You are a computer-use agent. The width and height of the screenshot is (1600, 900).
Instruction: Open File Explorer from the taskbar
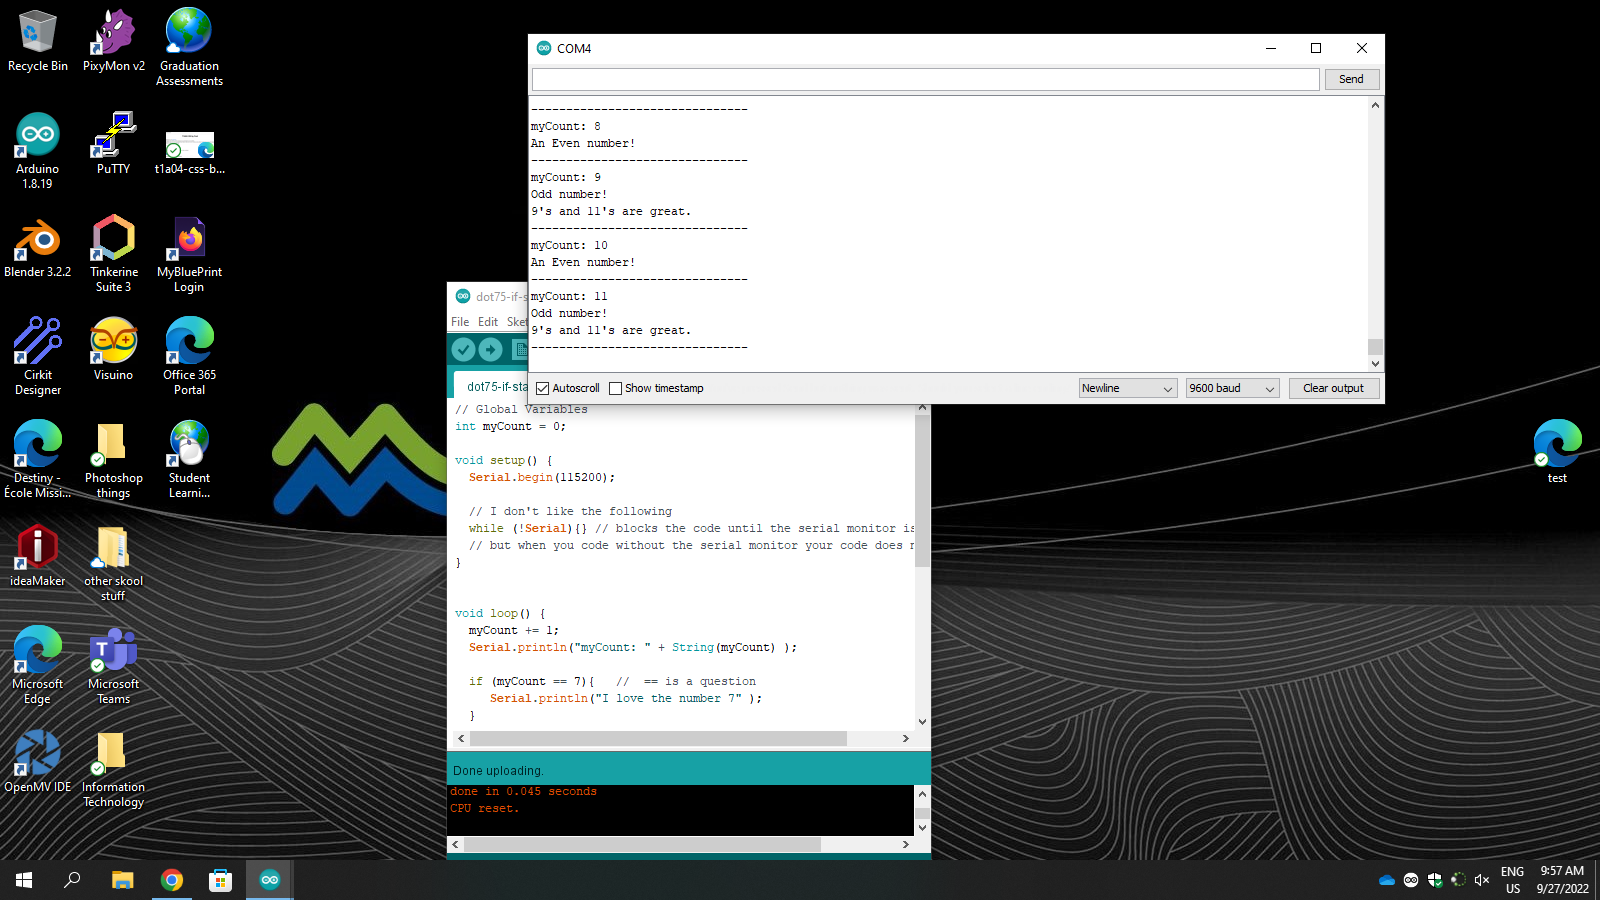122,880
